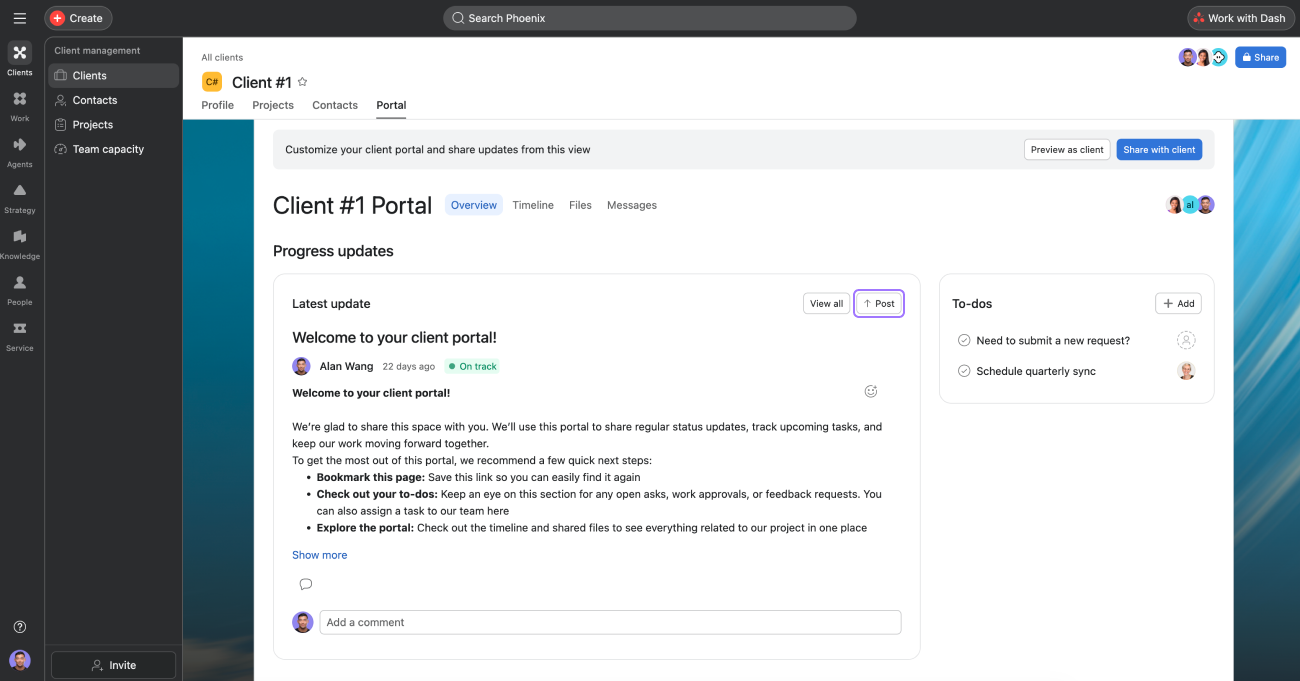
Task: Add emoji reaction to the update
Action: click(871, 391)
